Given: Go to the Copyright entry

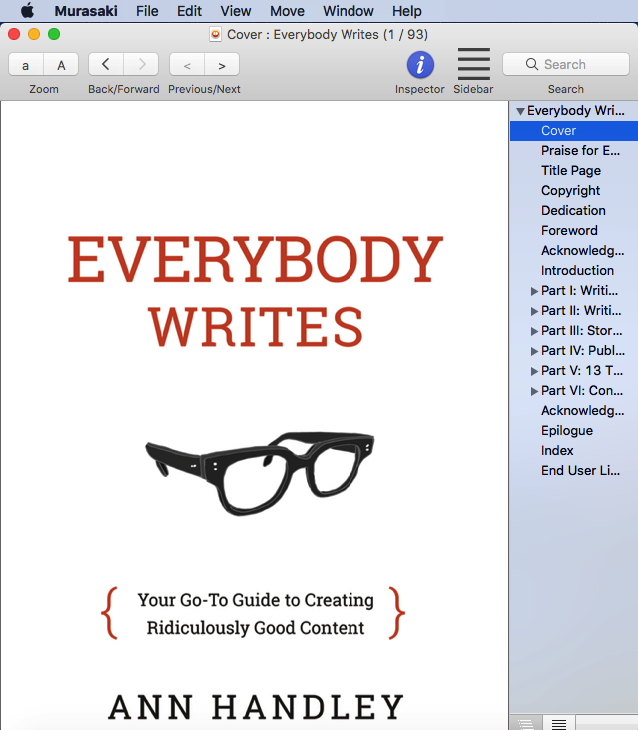Looking at the screenshot, I should pyautogui.click(x=570, y=191).
